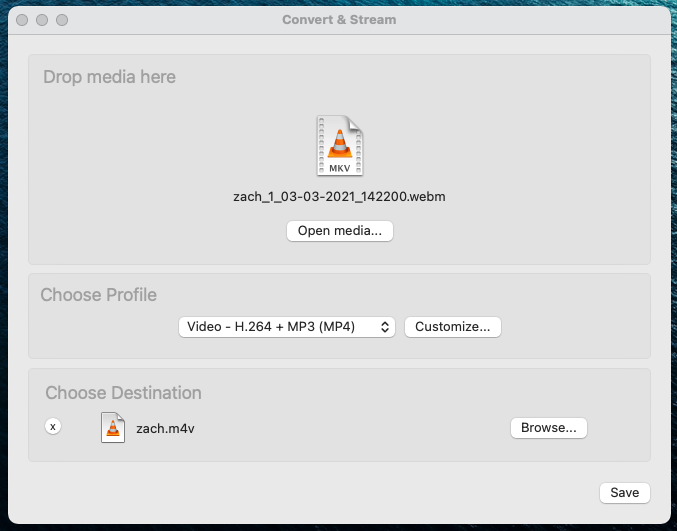Click the MKV media file icon

[x=340, y=145]
